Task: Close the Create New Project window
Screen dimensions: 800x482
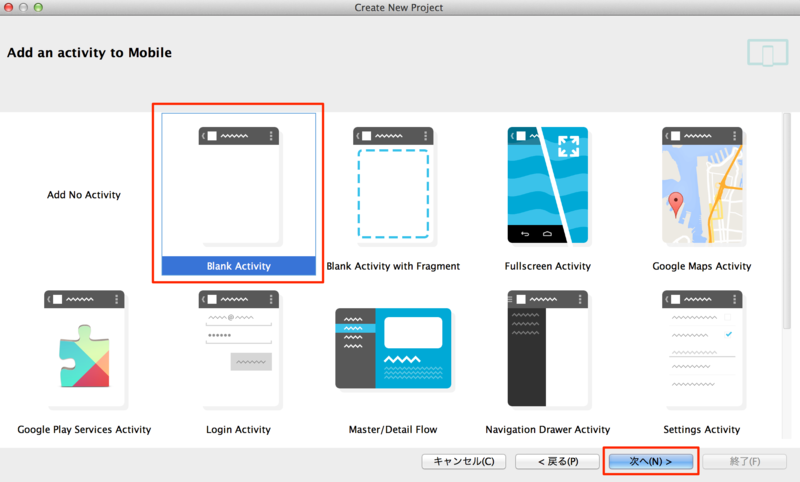Action: (8, 7)
